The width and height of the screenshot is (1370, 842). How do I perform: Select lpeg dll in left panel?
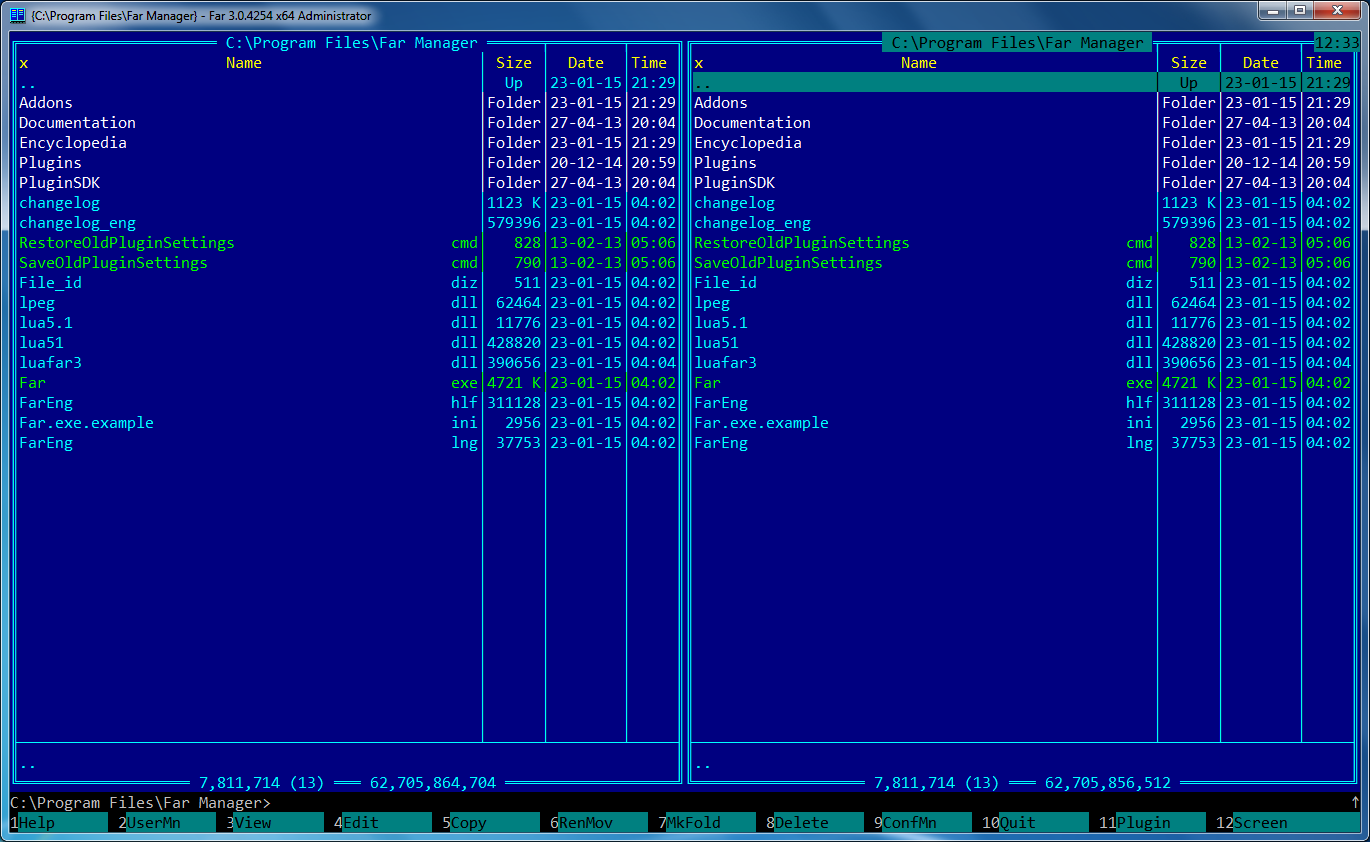click(347, 303)
